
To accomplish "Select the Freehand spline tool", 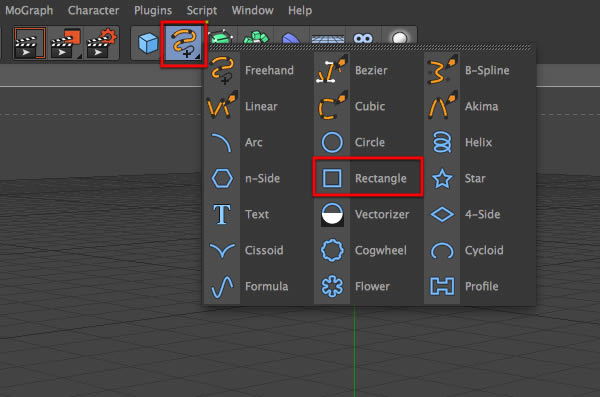I will pyautogui.click(x=258, y=70).
